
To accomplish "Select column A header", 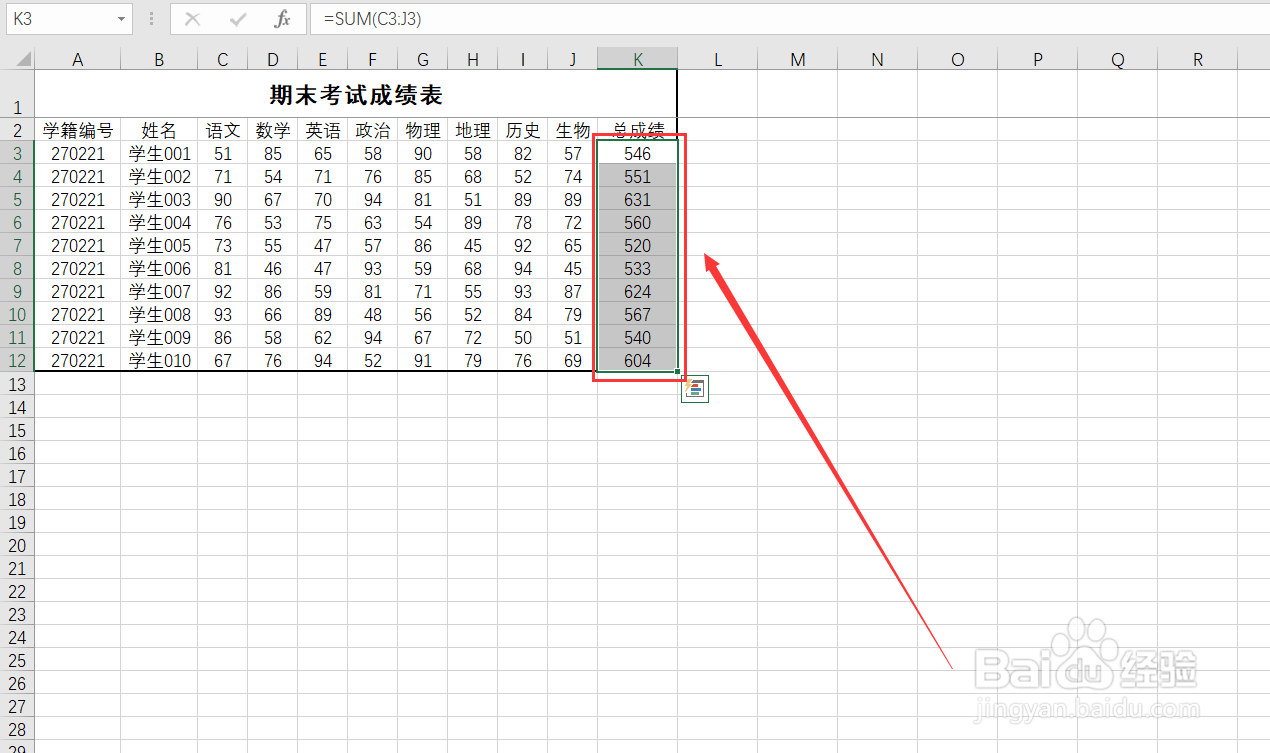I will (77, 58).
